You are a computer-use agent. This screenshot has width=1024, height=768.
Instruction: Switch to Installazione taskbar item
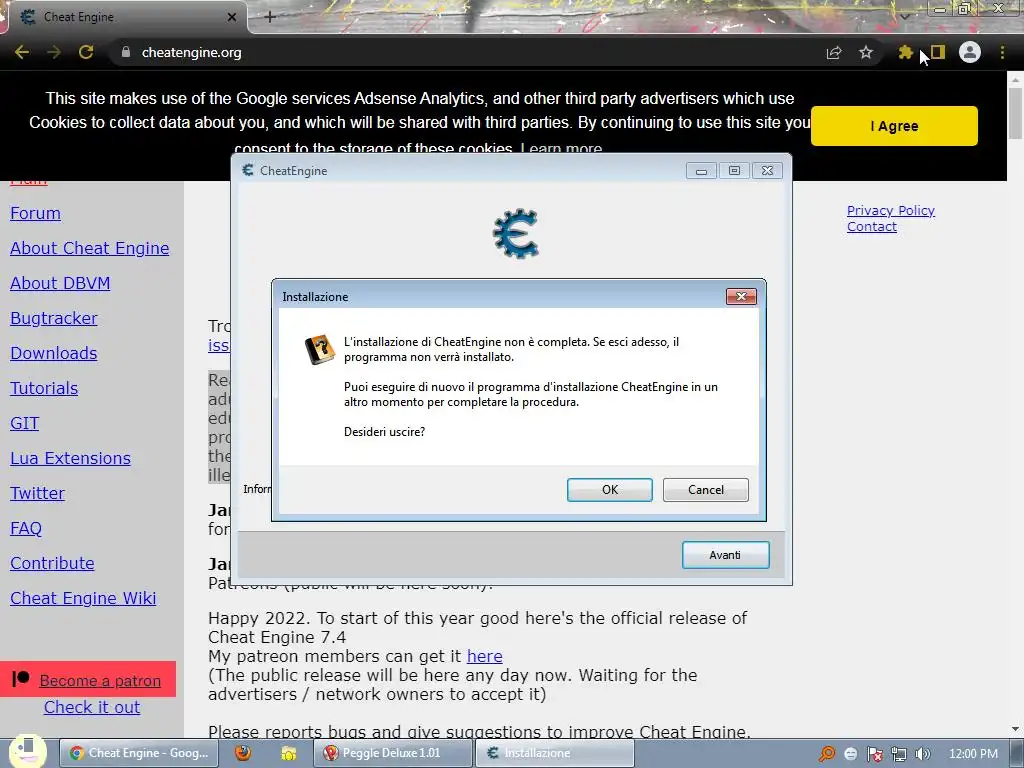[554, 753]
